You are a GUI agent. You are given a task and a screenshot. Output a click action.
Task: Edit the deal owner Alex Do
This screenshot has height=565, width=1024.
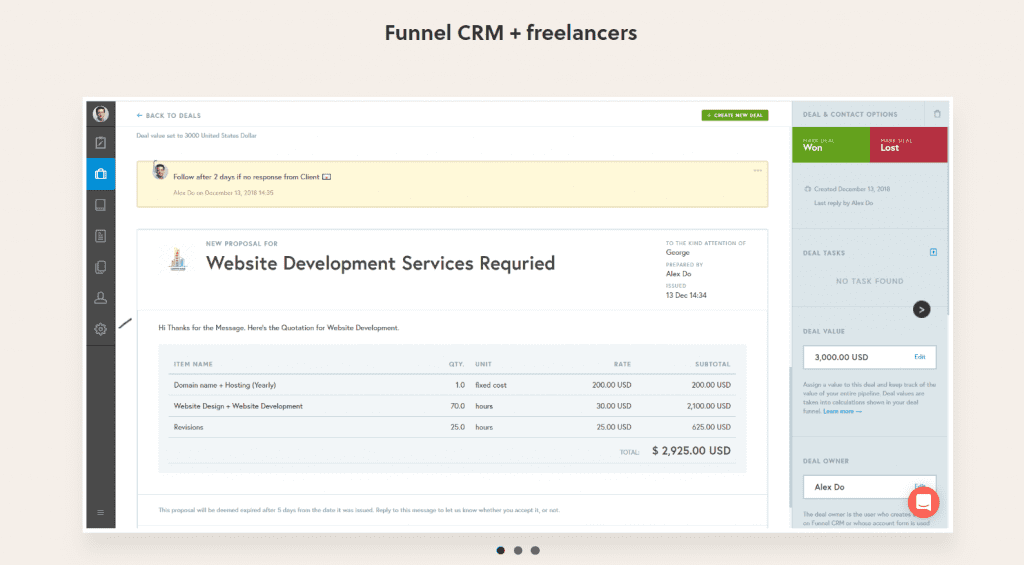[920, 486]
